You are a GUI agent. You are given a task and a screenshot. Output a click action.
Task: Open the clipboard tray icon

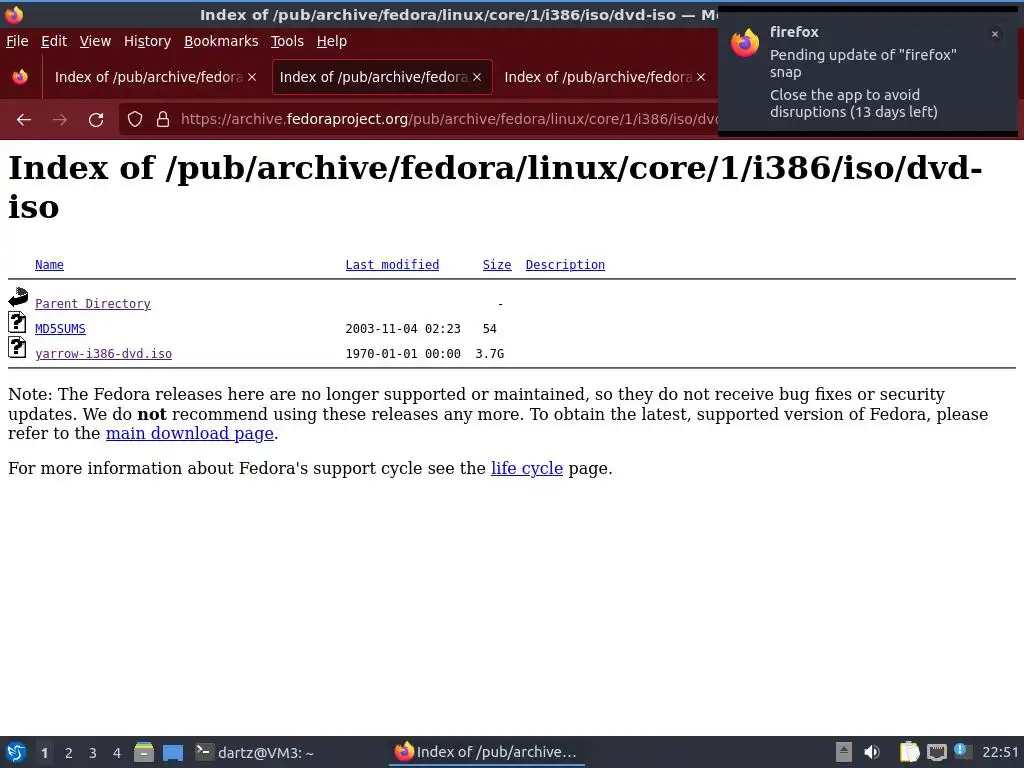coord(909,752)
